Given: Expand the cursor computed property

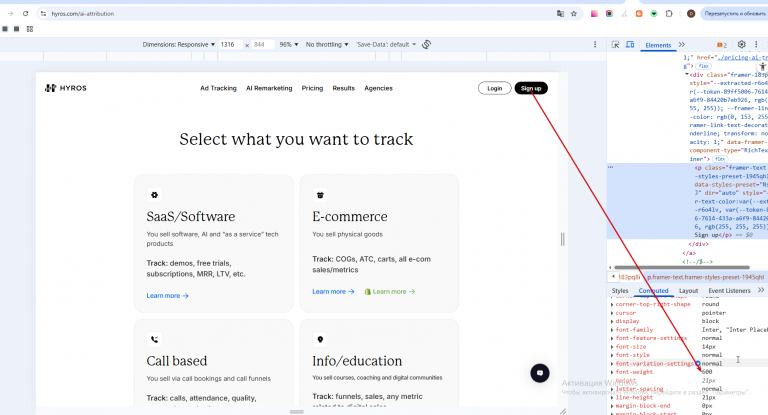Looking at the screenshot, I should (612, 313).
